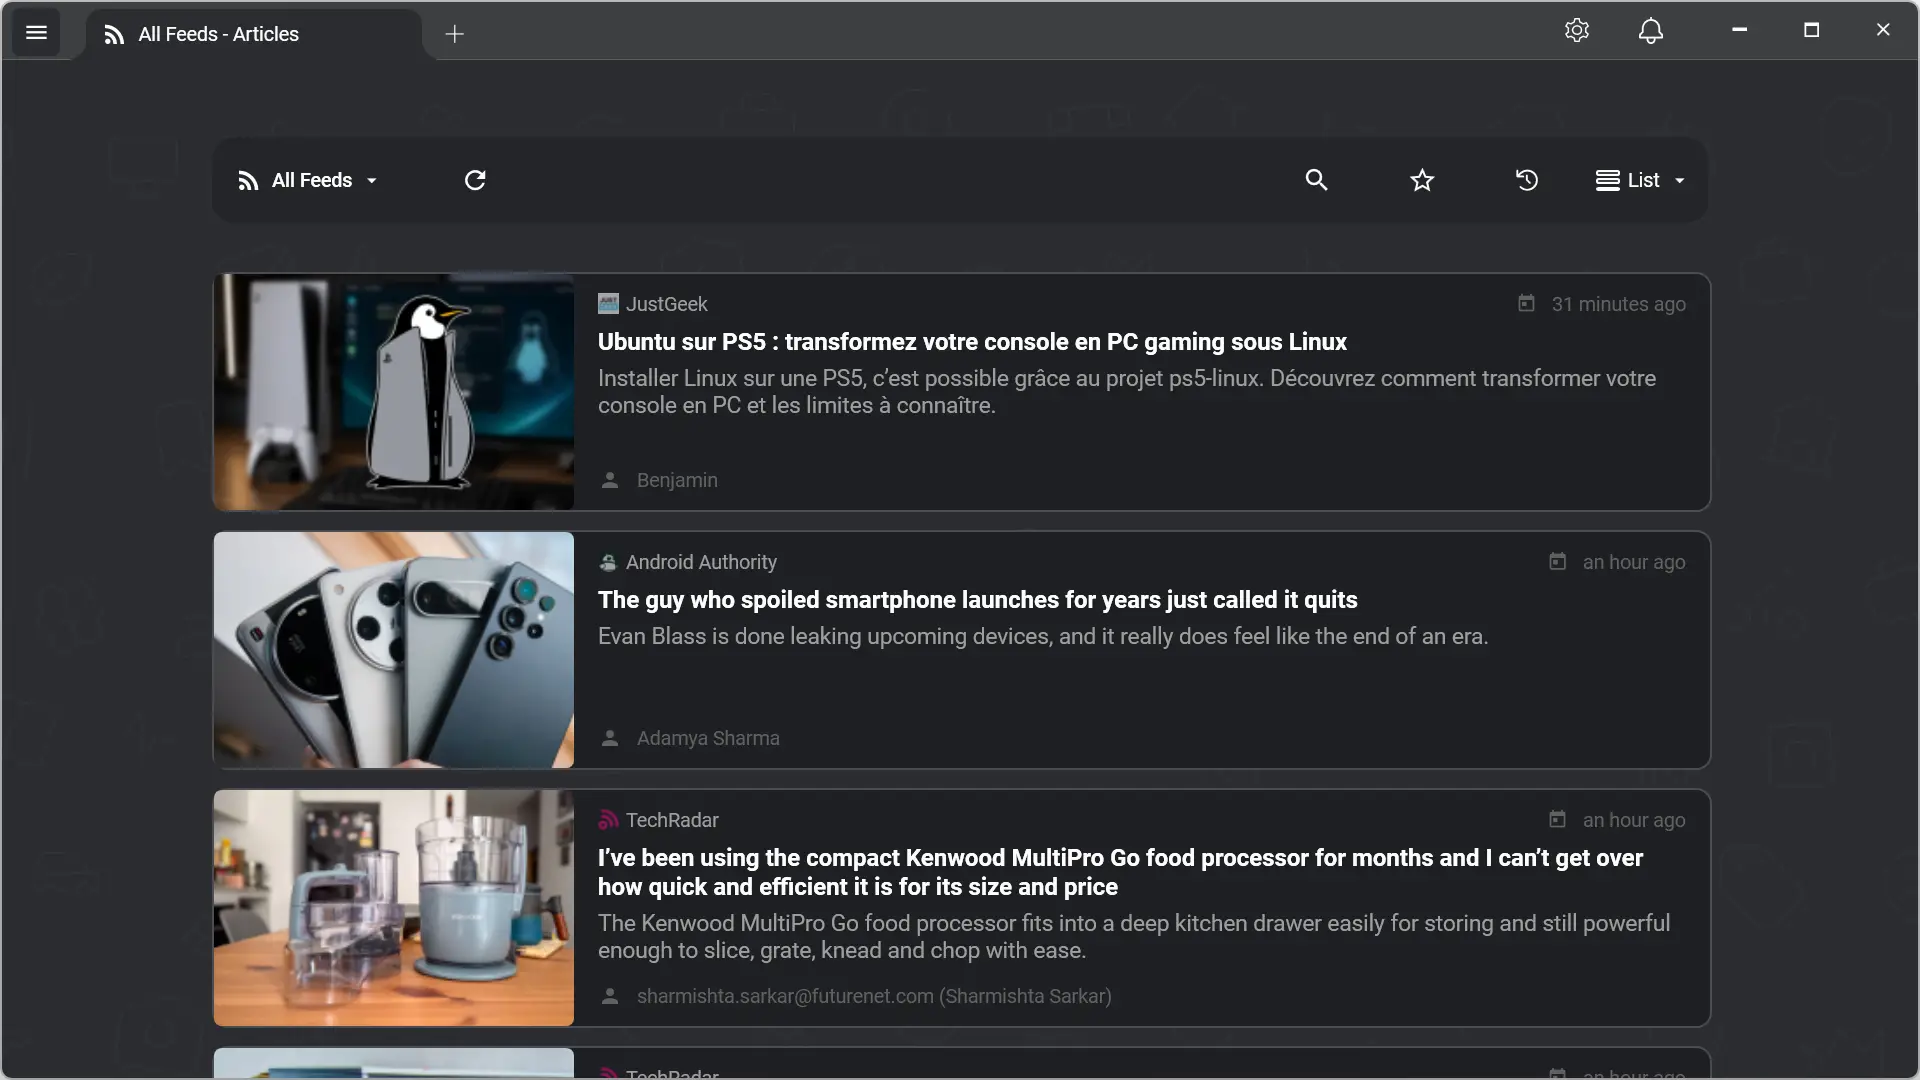Expand the All Feeds dropdown
The height and width of the screenshot is (1080, 1920).
[308, 180]
